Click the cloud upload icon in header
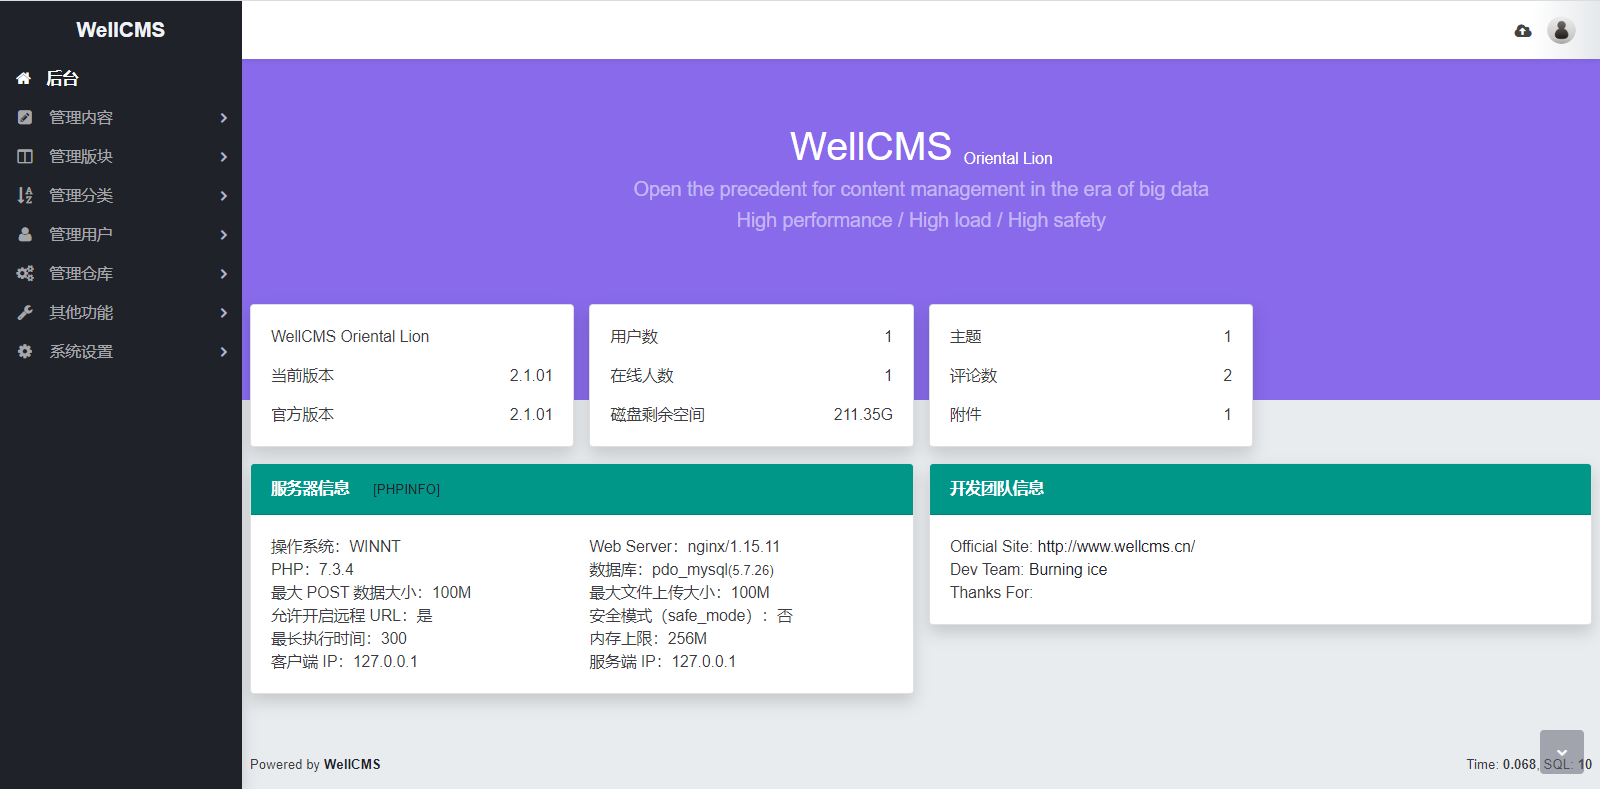1600x789 pixels. click(1523, 31)
